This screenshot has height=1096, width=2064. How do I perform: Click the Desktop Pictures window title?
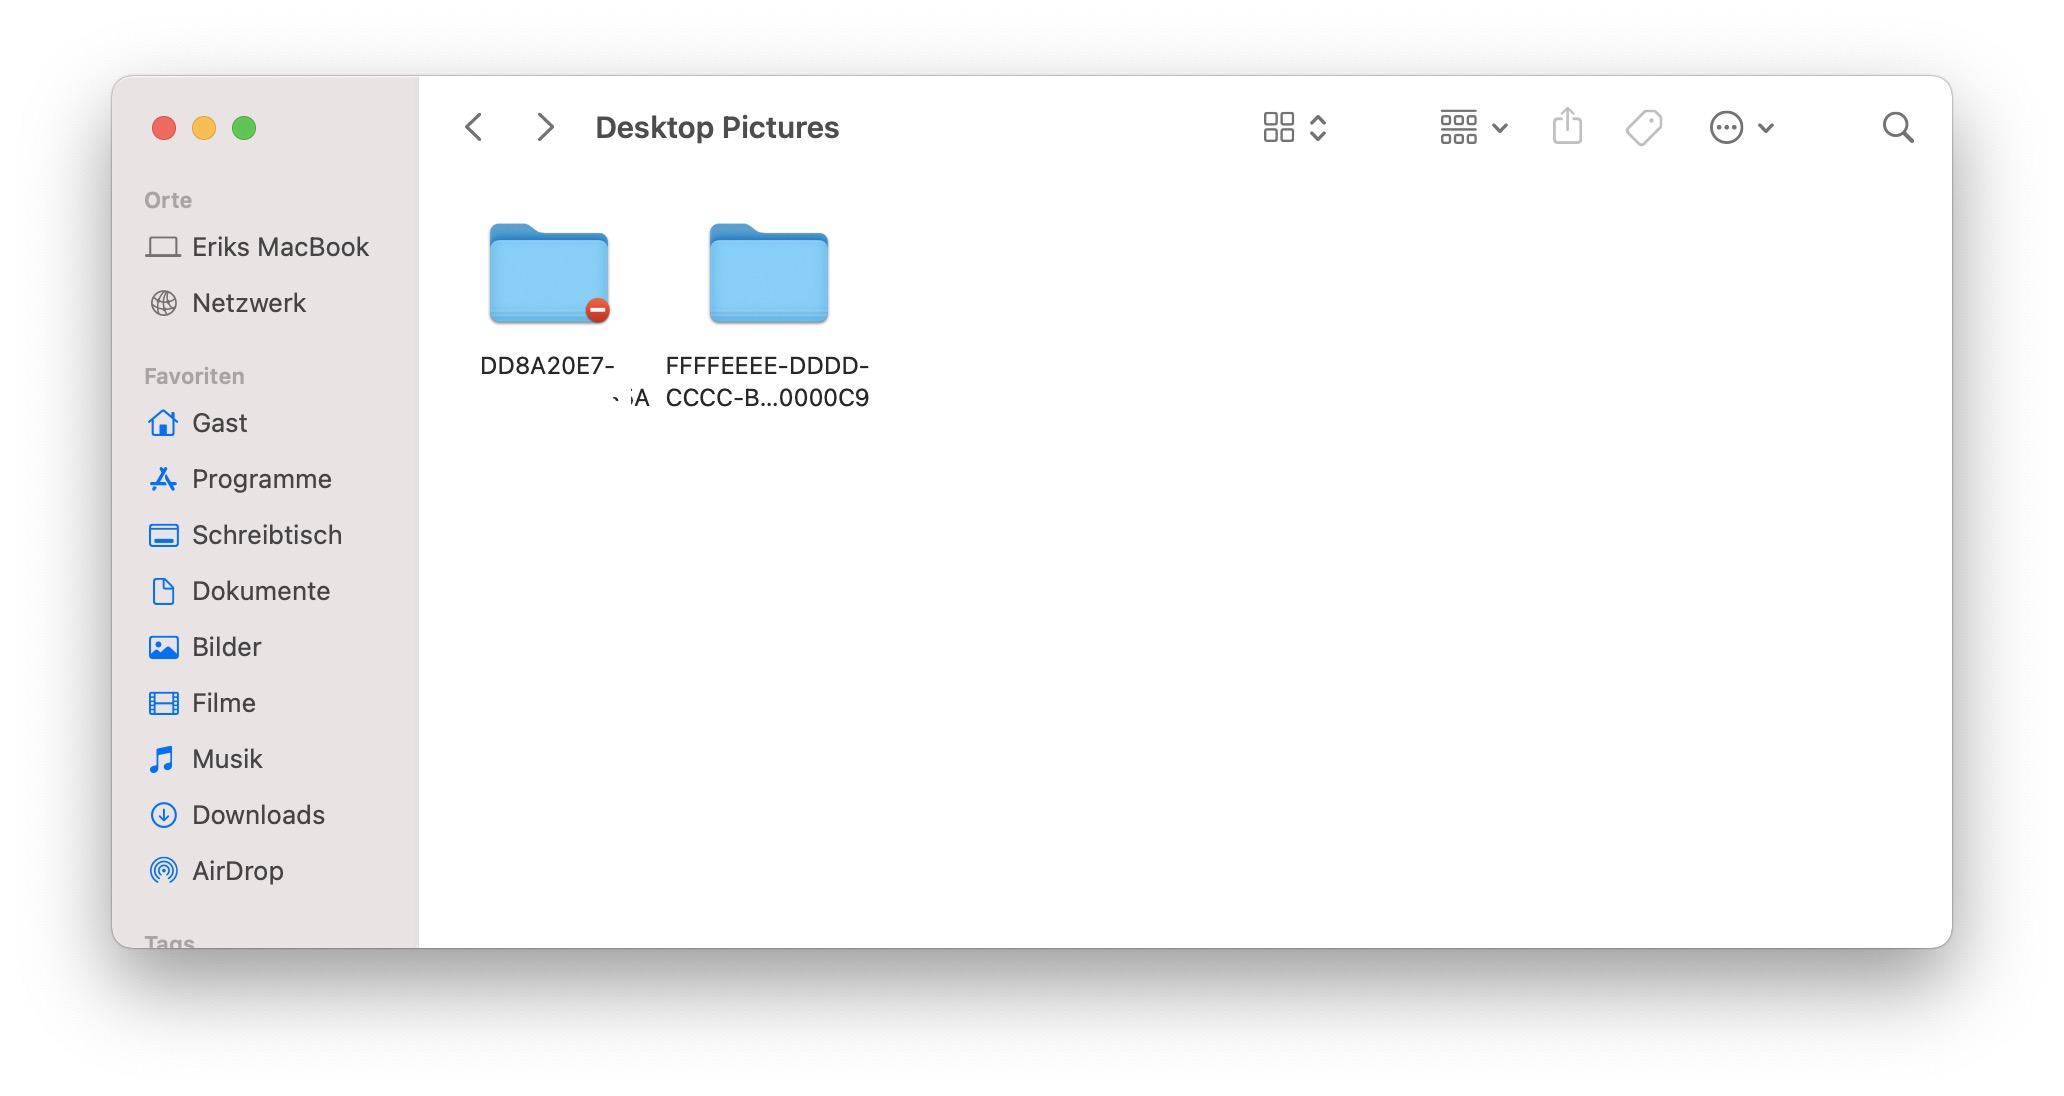tap(717, 128)
